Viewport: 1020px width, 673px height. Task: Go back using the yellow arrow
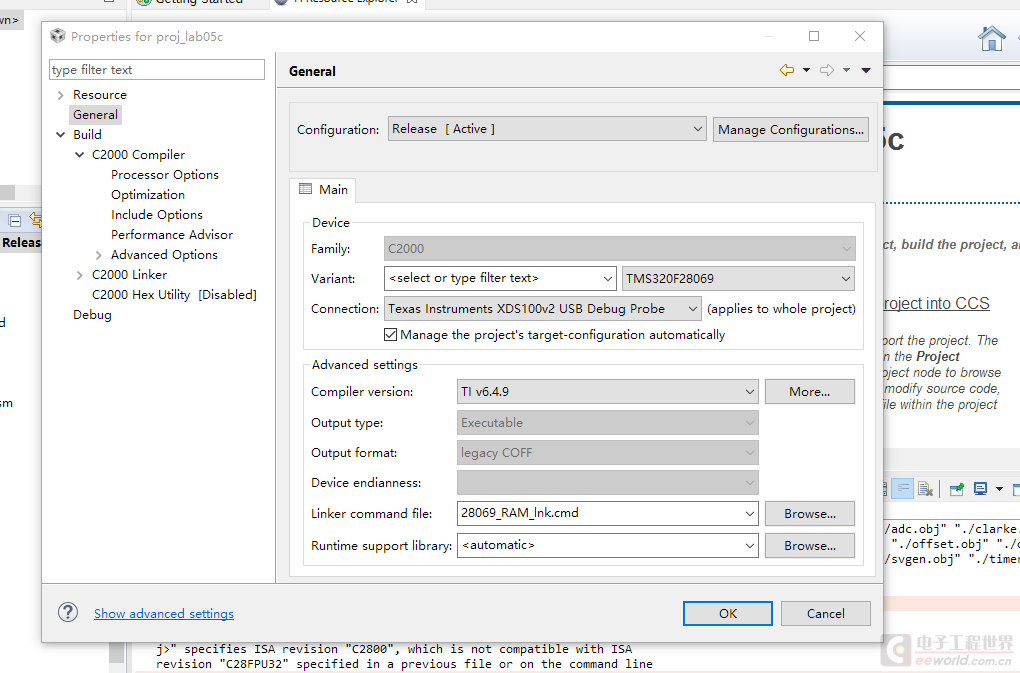tap(786, 70)
